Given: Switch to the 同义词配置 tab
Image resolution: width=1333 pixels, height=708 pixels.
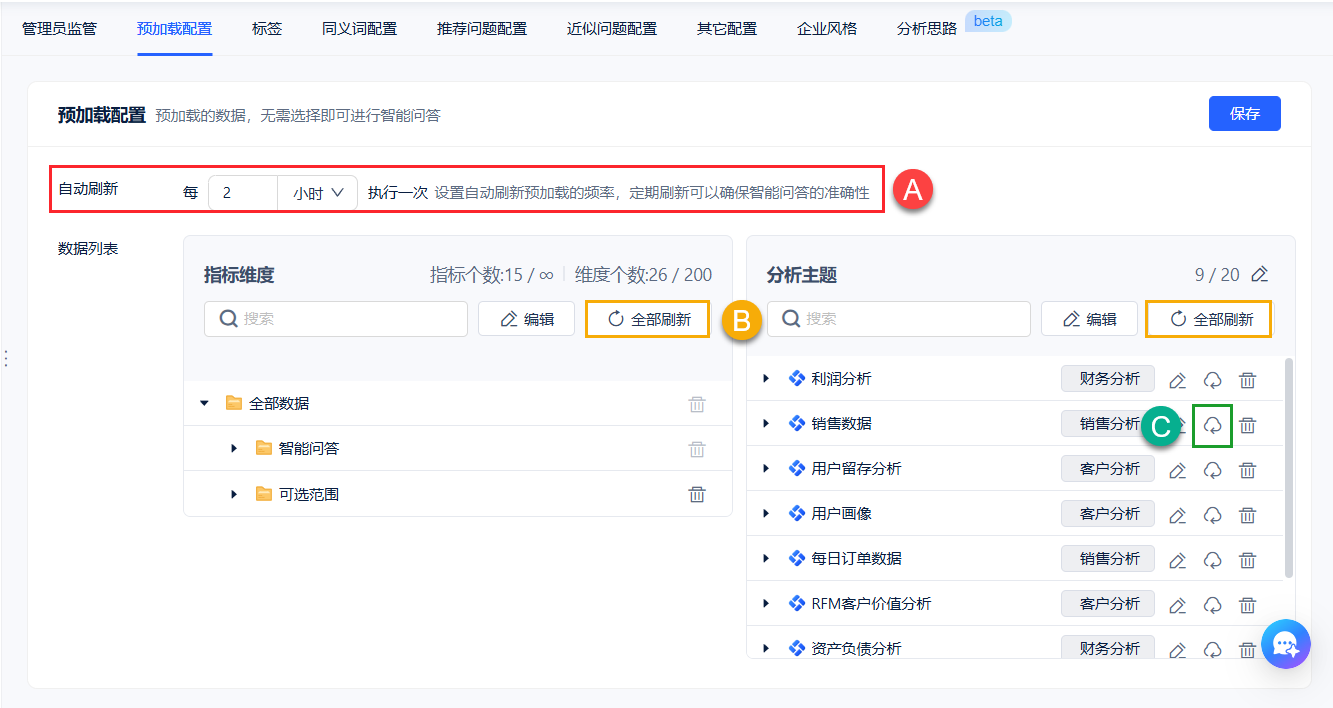Looking at the screenshot, I should [359, 28].
